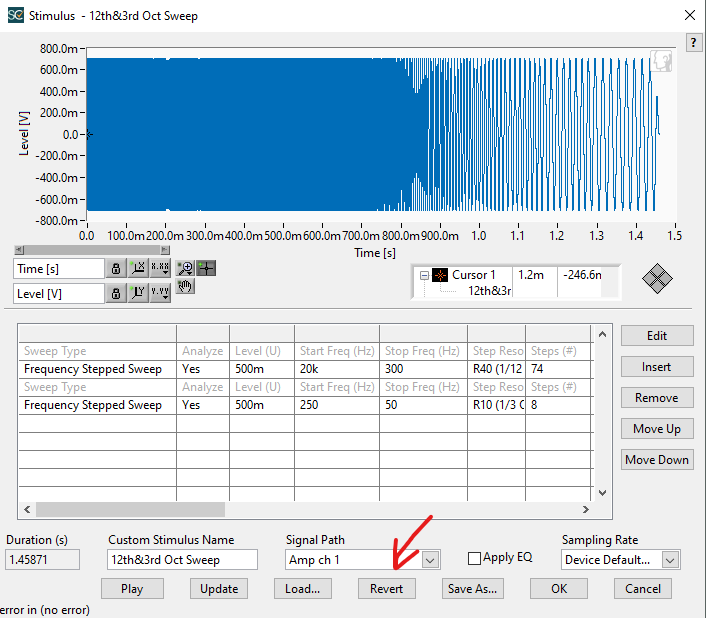Collapse the Cursor 1 tree entry

tap(424, 275)
